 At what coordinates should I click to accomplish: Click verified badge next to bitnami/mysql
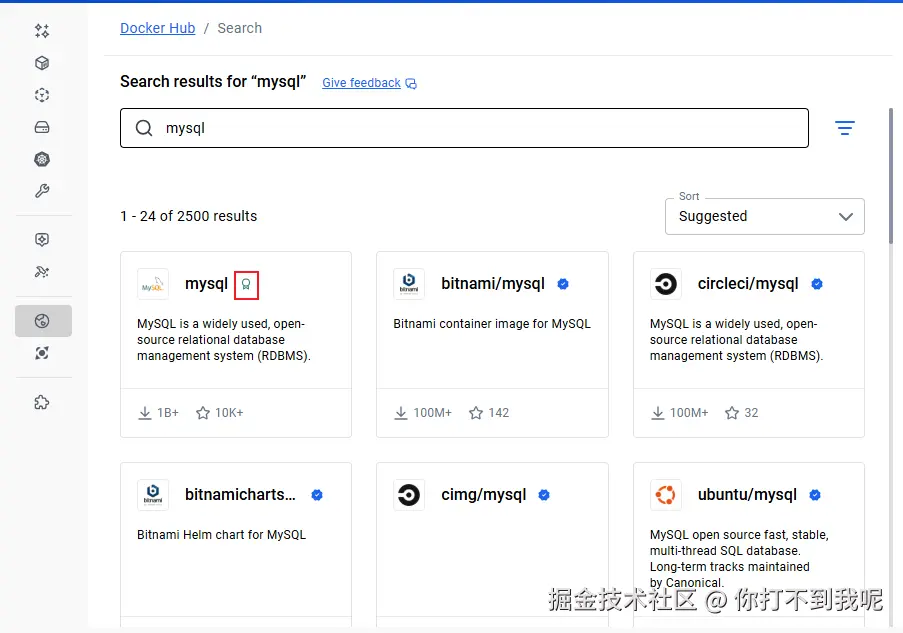pos(563,284)
